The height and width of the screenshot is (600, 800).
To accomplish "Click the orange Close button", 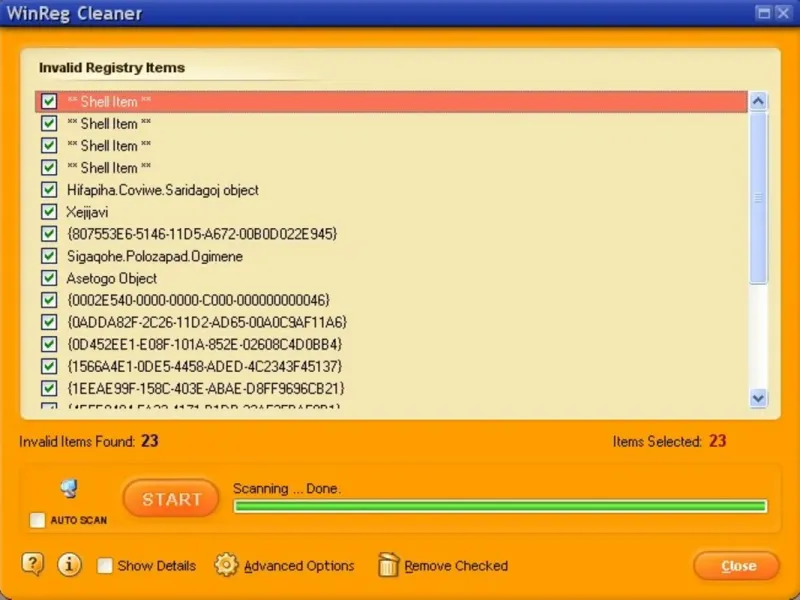I will pos(736,565).
